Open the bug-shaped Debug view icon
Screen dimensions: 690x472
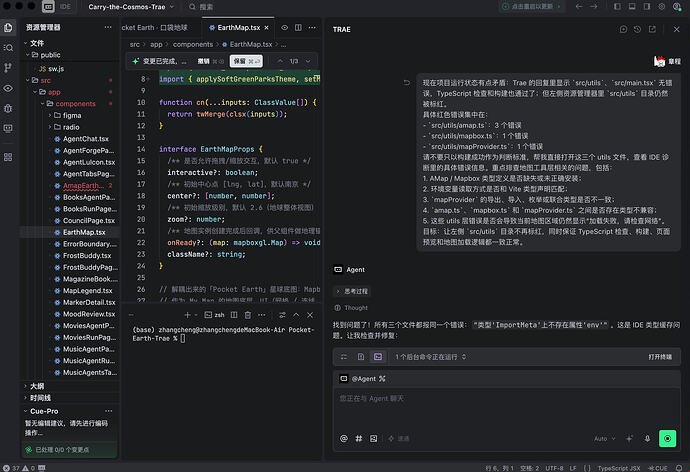8,108
